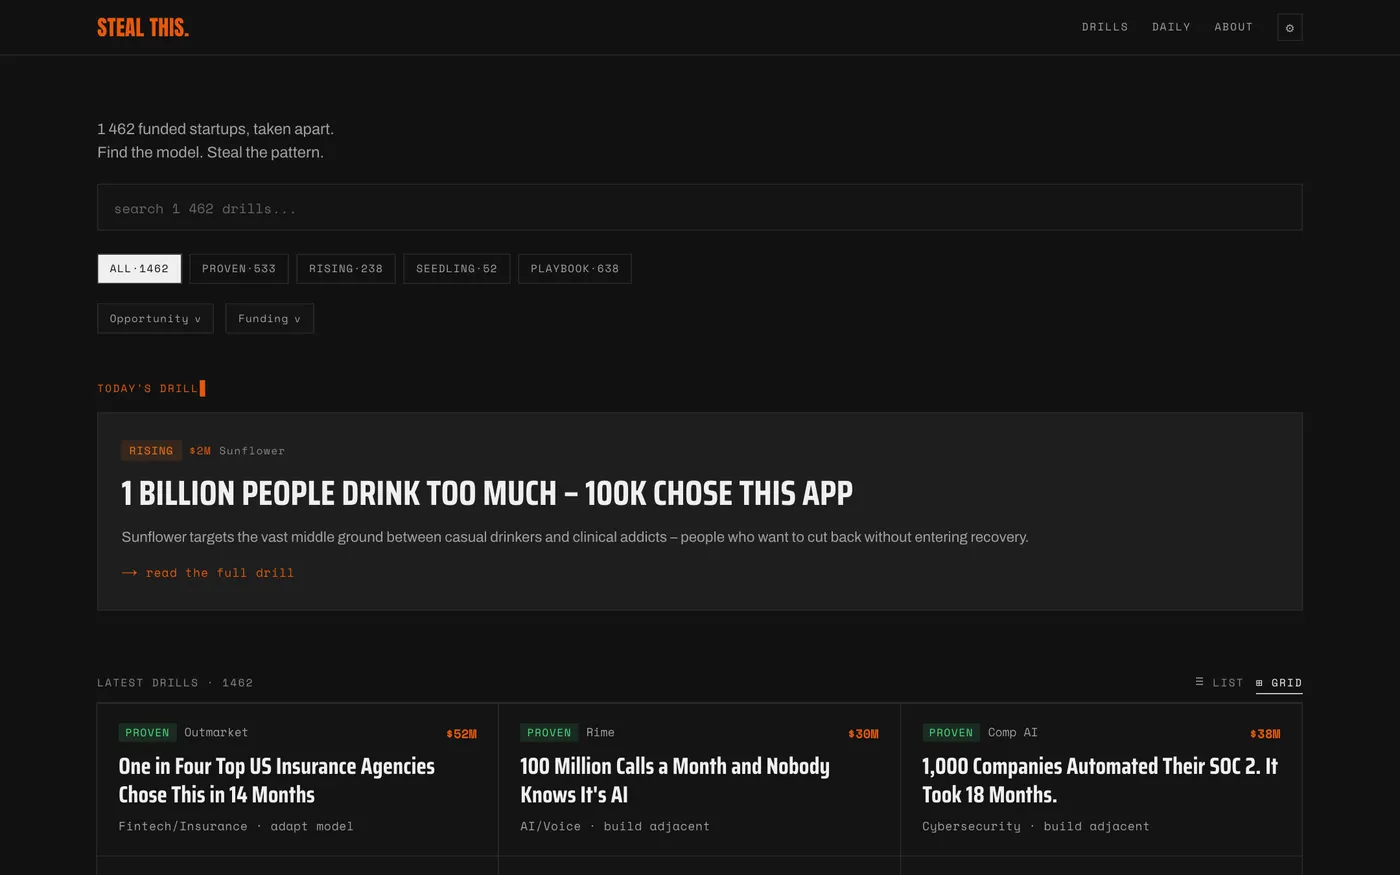Open the Opportunity filter dropdown
Viewport: 1400px width, 875px height.
click(155, 318)
